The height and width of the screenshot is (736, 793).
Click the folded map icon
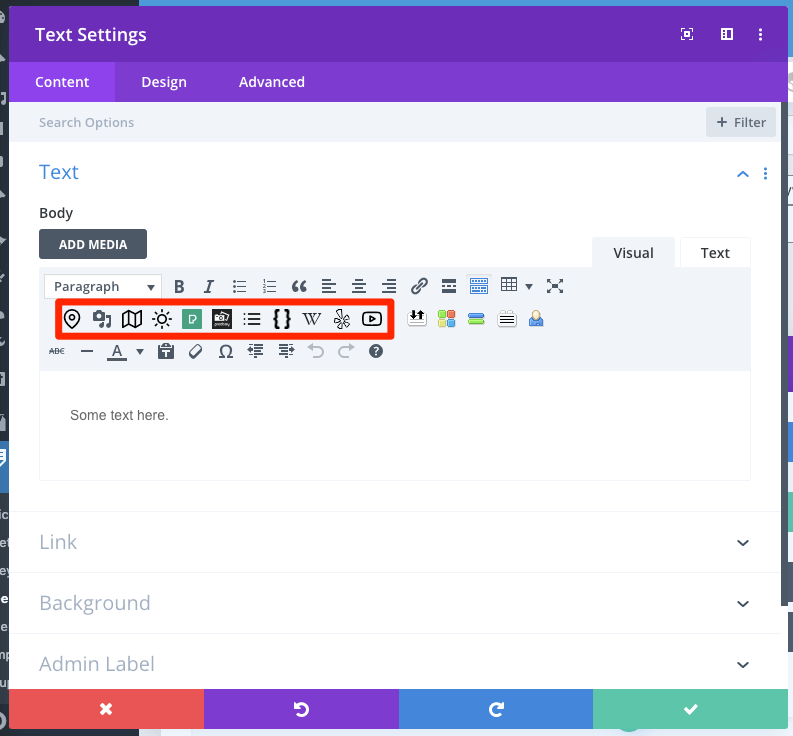click(x=132, y=319)
